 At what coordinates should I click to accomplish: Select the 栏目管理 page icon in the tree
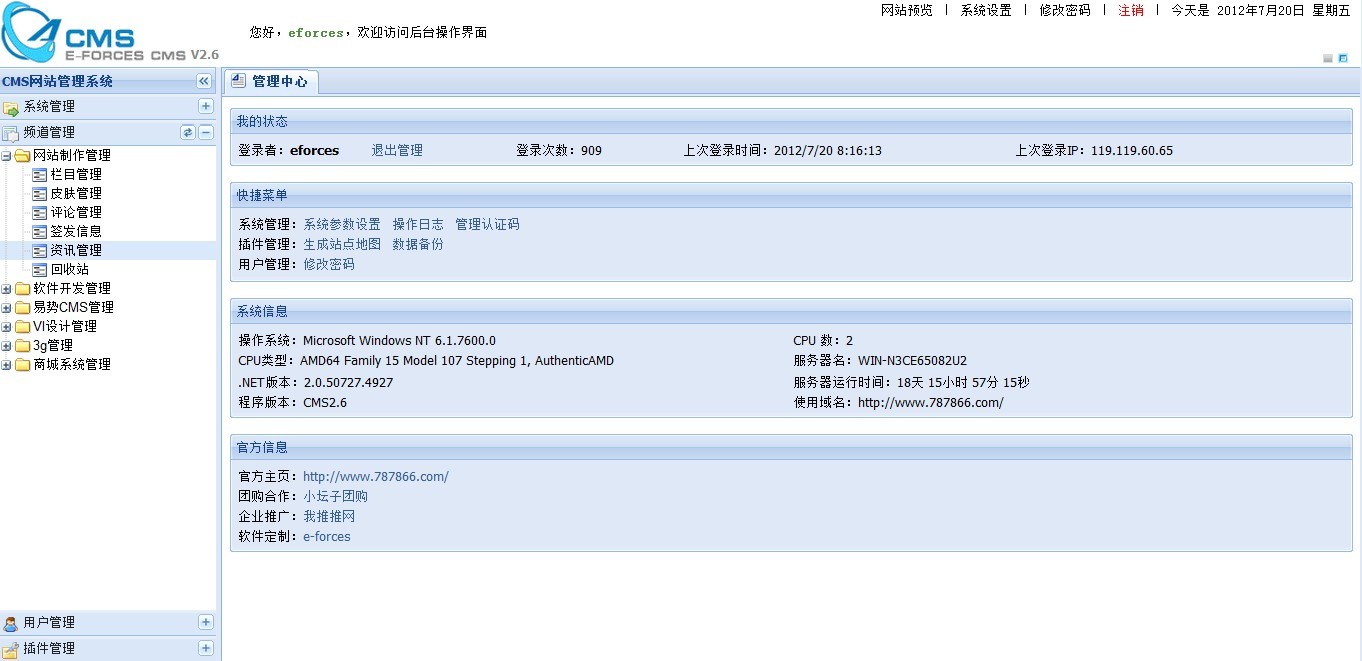point(40,174)
